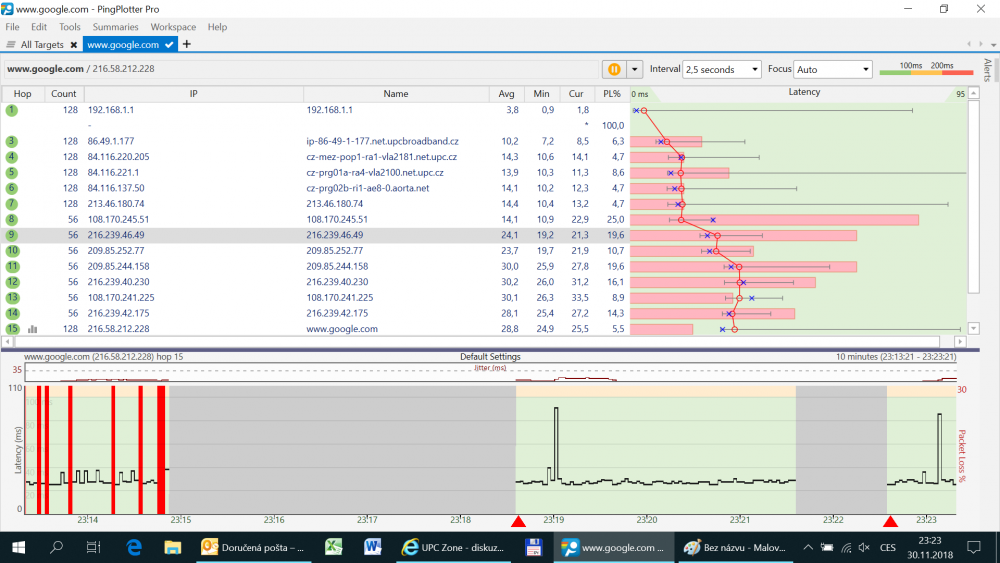Viewport: 1000px width, 563px height.
Task: Click hop 5 green circle icon
Action: pyautogui.click(x=11, y=172)
